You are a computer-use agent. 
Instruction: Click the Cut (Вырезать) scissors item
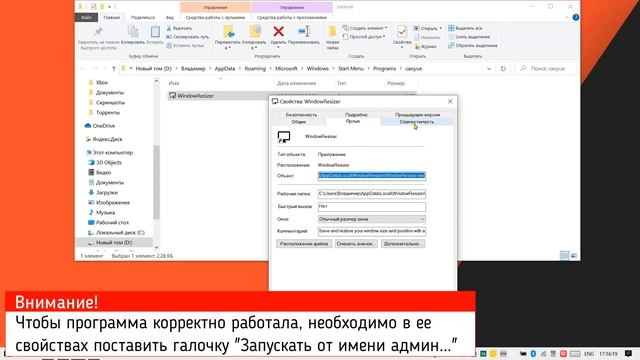[x=179, y=28]
